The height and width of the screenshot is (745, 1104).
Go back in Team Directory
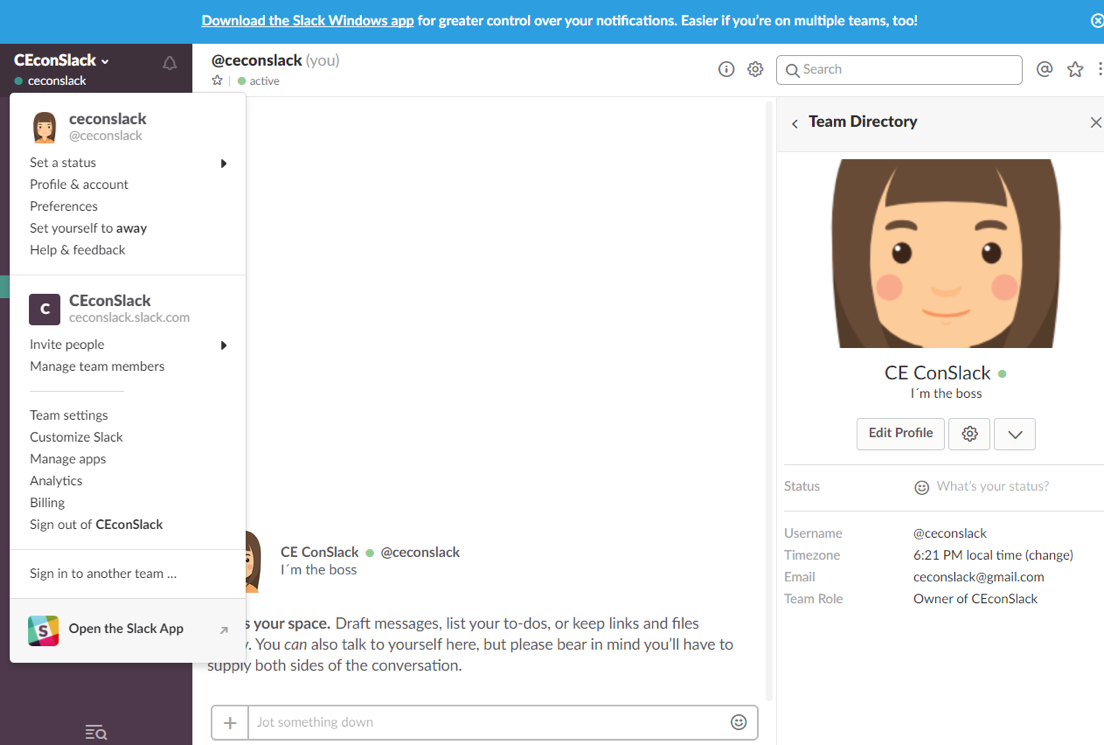pyautogui.click(x=795, y=123)
